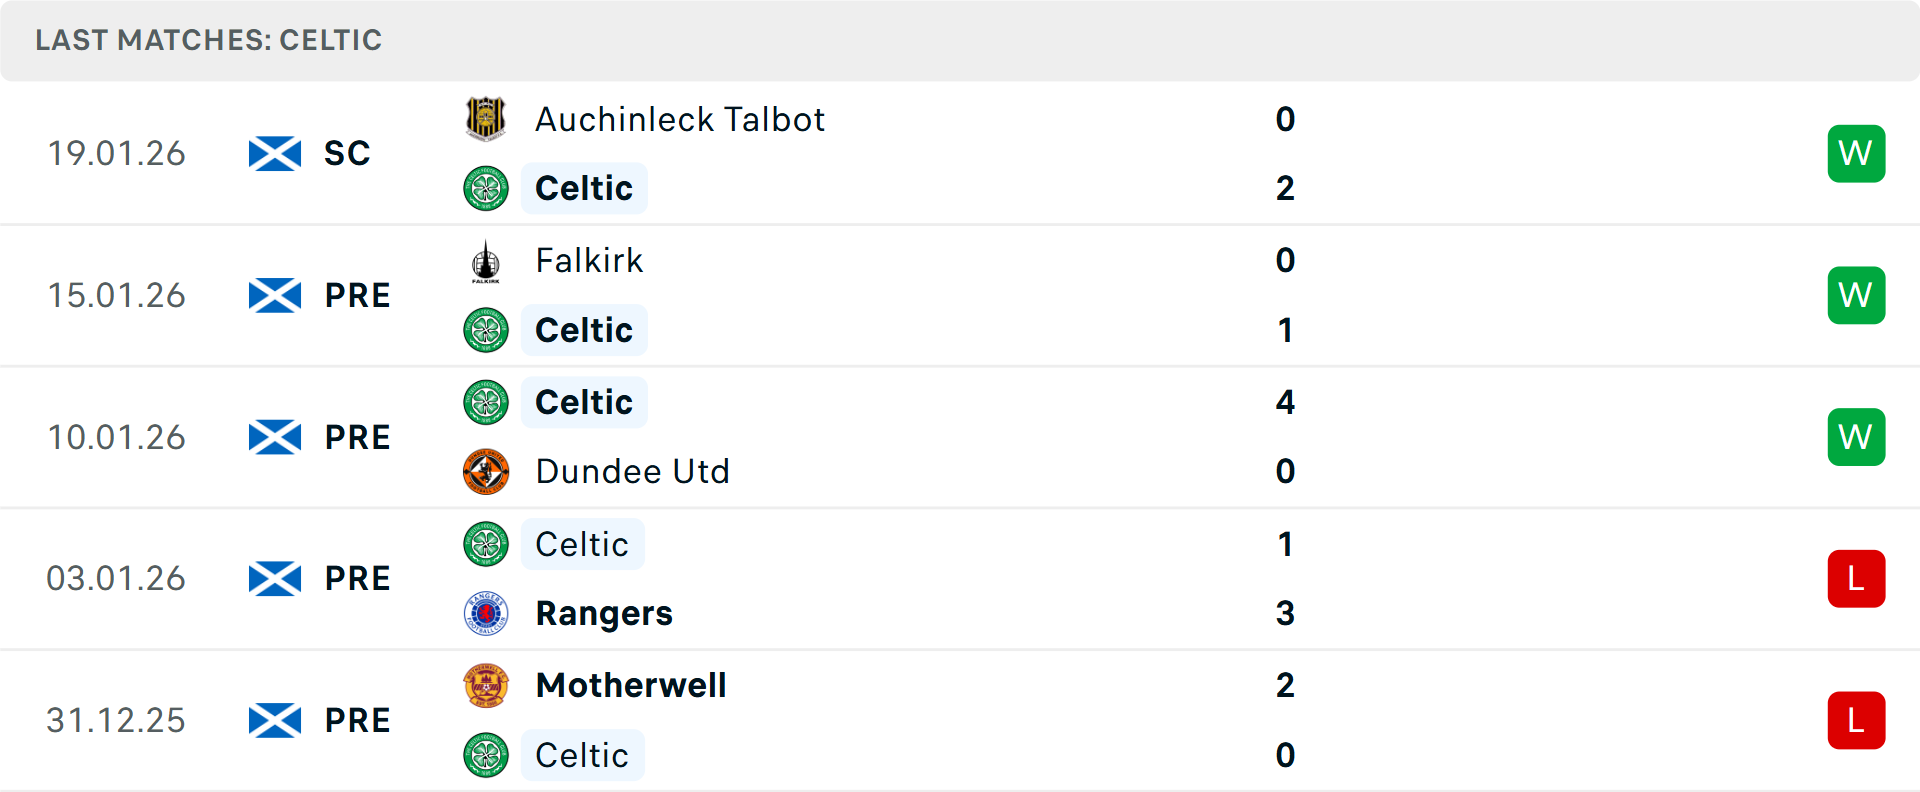Click the Last Matches: Celtic header
The image size is (1920, 792).
209,40
